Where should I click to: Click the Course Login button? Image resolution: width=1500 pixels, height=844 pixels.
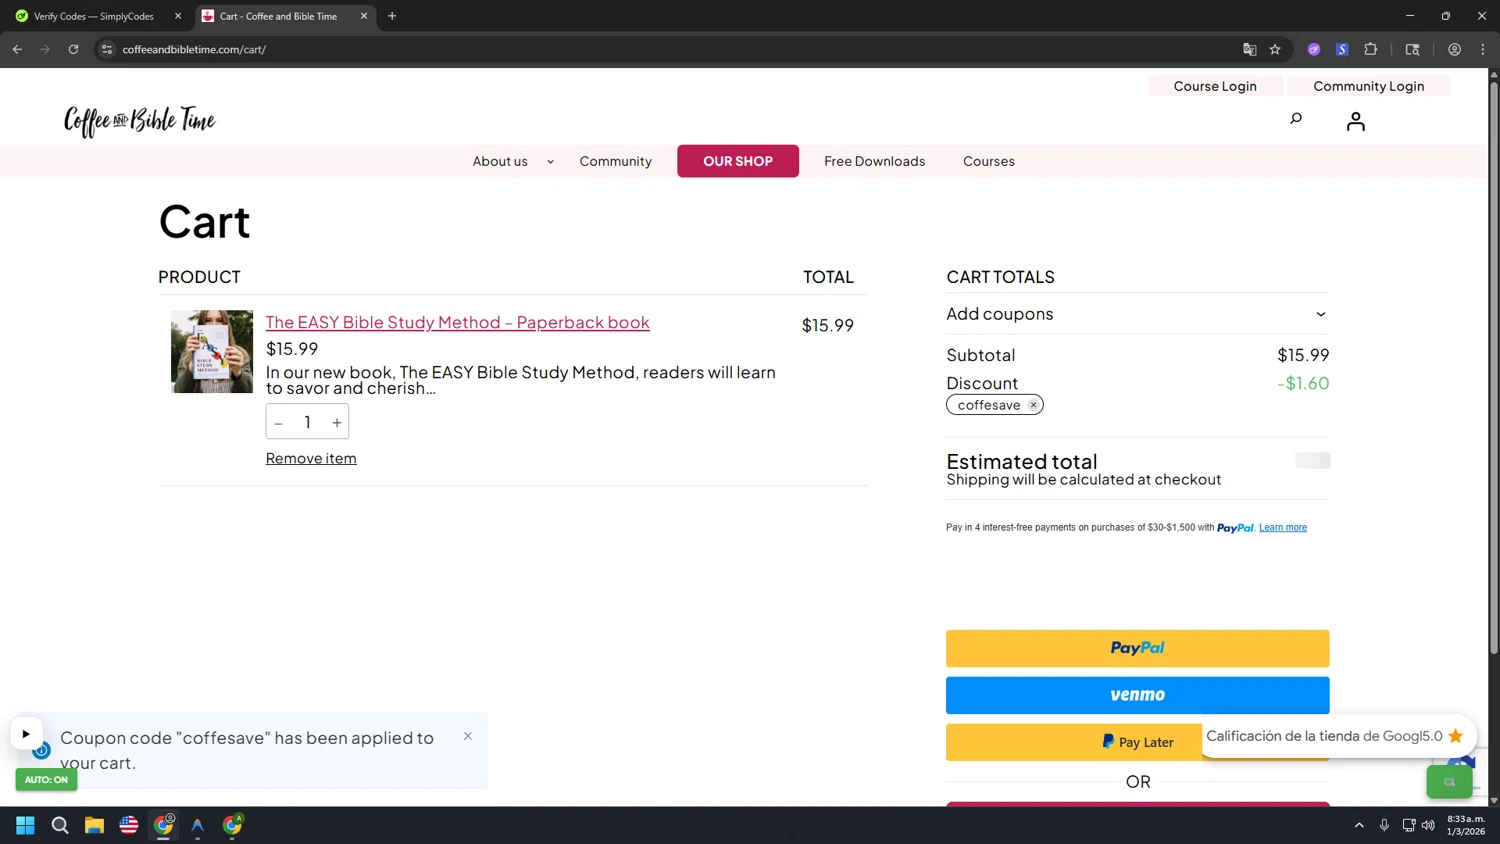1214,86
